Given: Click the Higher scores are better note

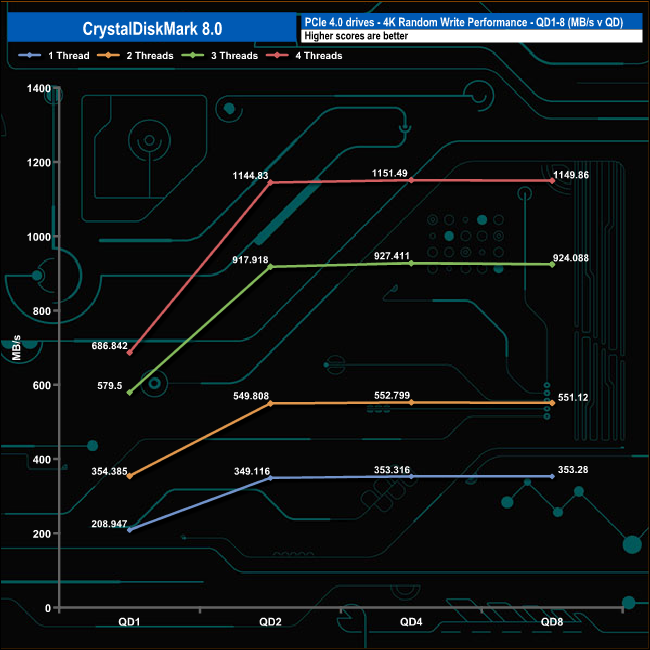Looking at the screenshot, I should 356,36.
